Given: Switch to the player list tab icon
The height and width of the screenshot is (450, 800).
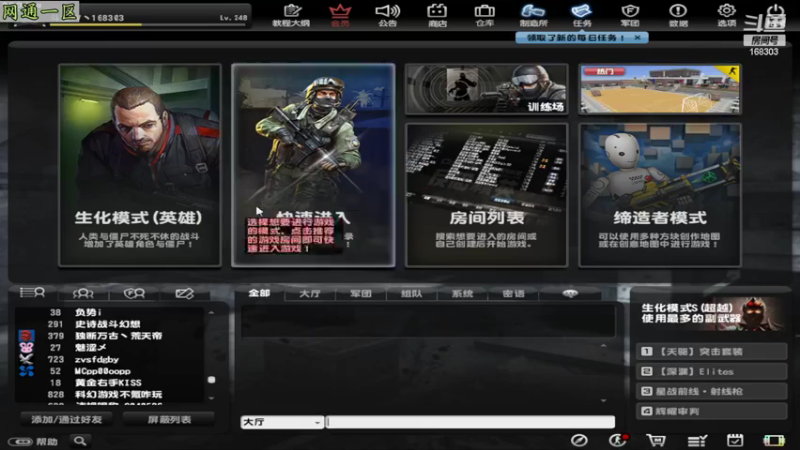Looking at the screenshot, I should [32, 292].
